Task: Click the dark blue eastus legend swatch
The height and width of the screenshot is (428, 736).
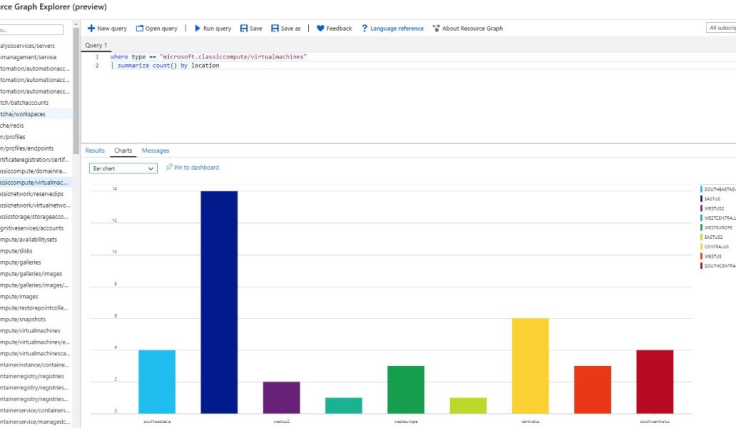Action: click(701, 198)
